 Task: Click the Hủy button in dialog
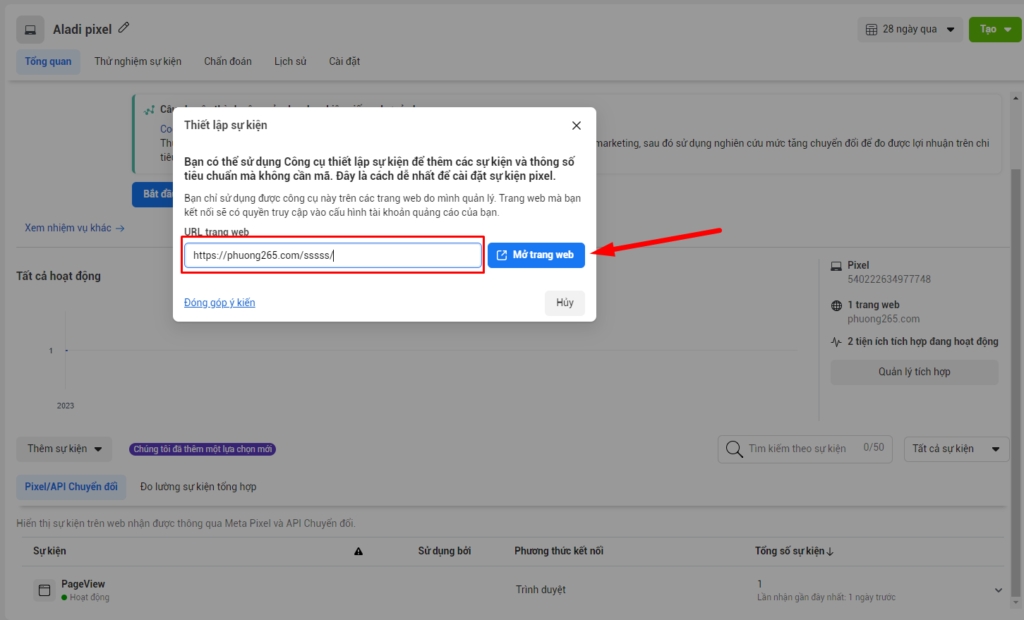pyautogui.click(x=564, y=303)
